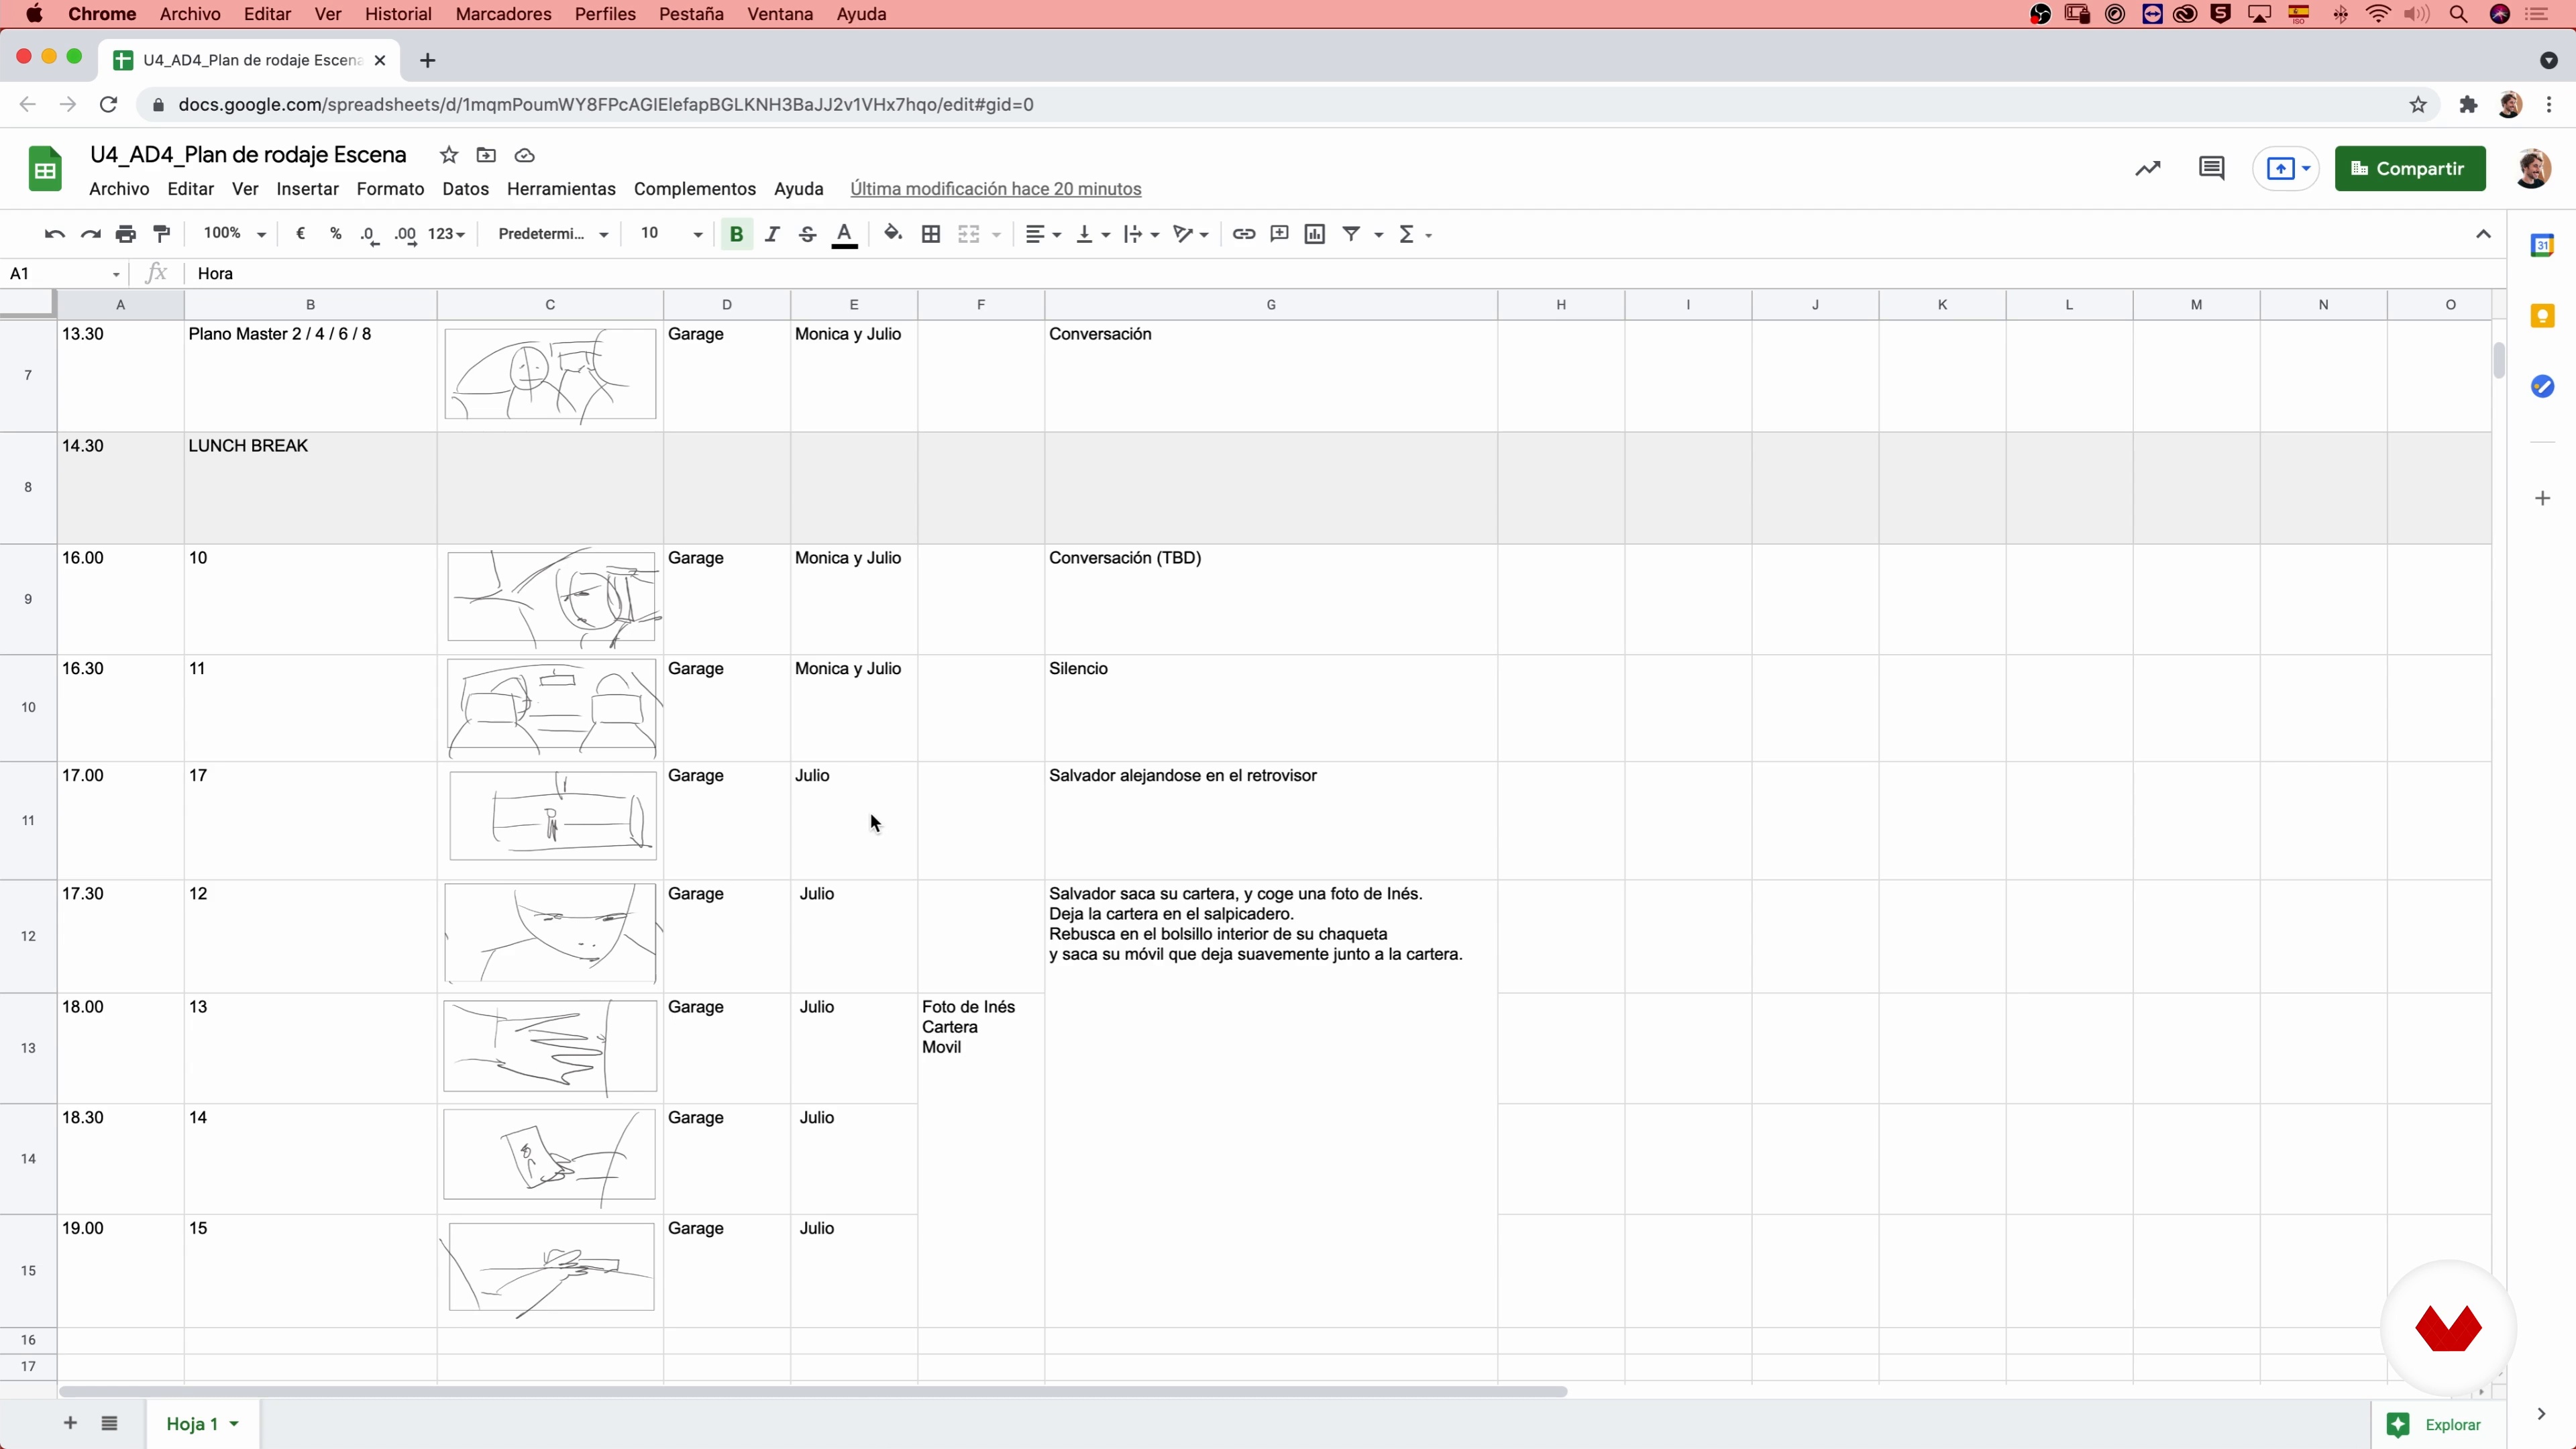Open last modification history link

coord(995,189)
